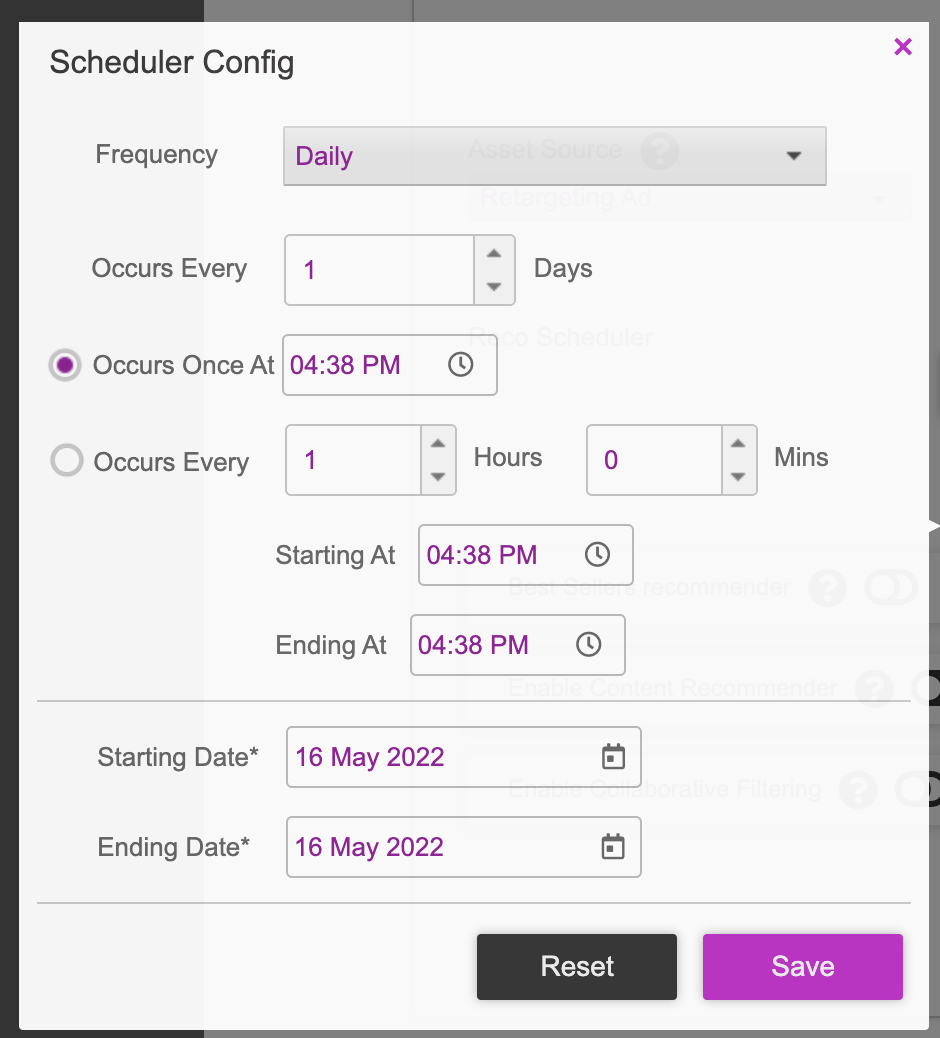Open clock picker for Ending At time

588,645
